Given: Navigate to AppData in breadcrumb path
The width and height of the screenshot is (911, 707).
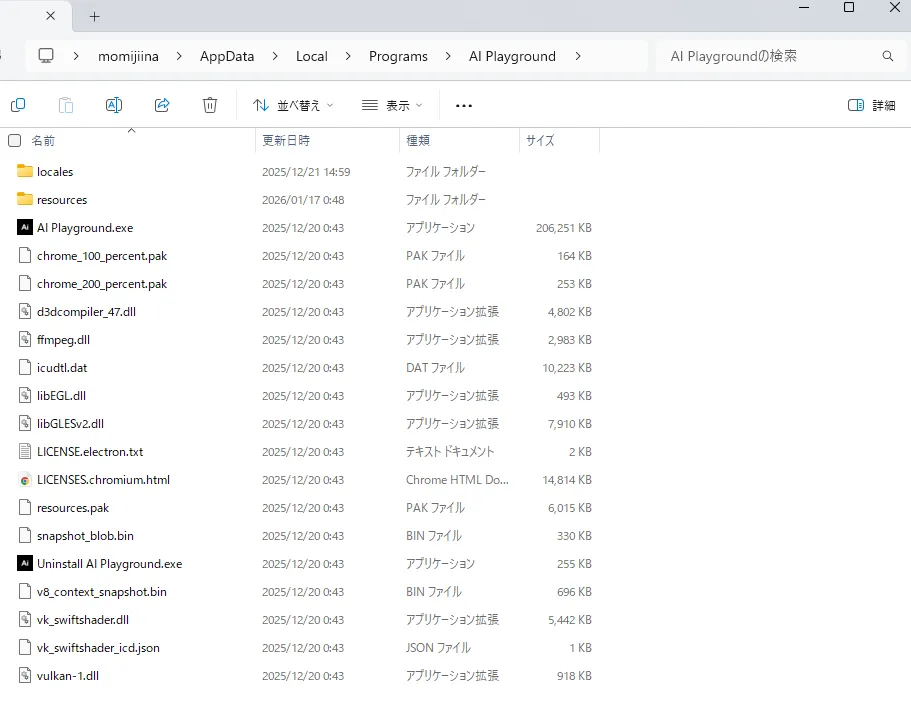Looking at the screenshot, I should coord(227,57).
